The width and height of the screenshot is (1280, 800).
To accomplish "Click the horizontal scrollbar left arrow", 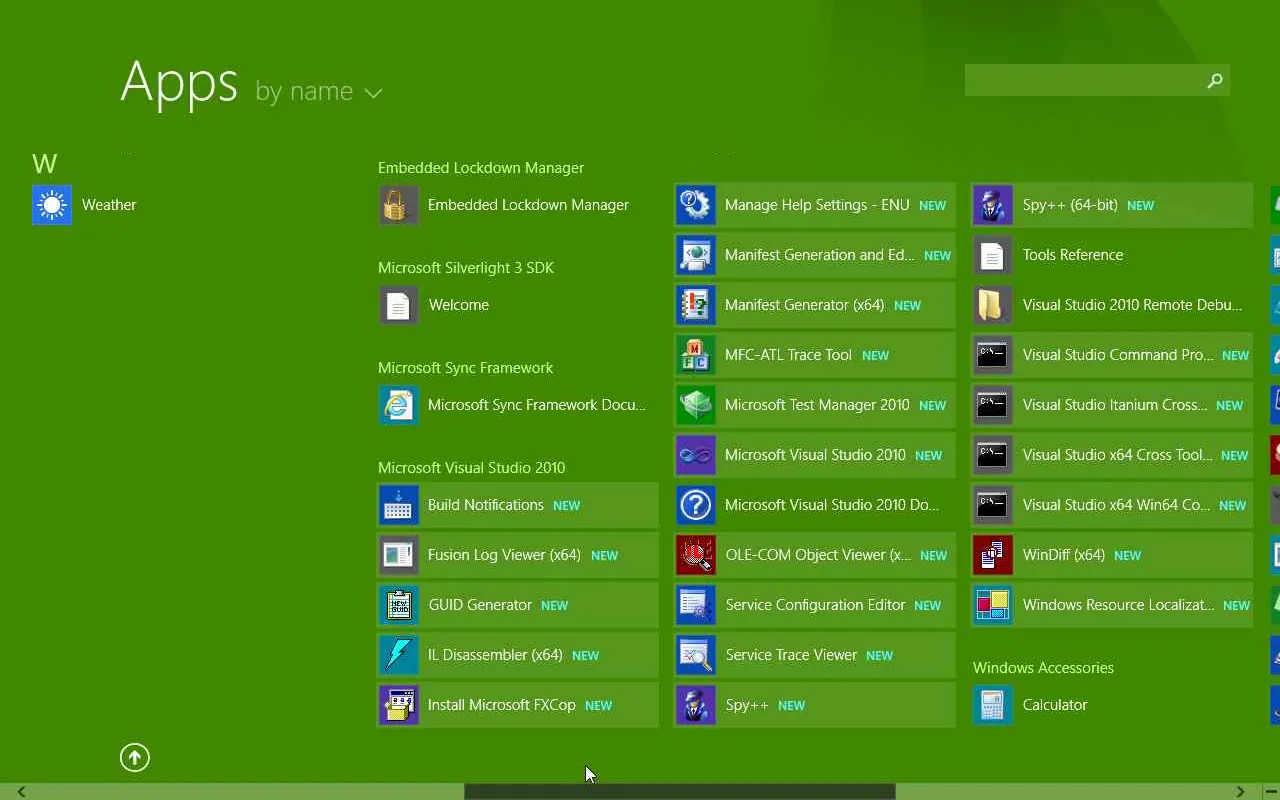I will pos(21,792).
